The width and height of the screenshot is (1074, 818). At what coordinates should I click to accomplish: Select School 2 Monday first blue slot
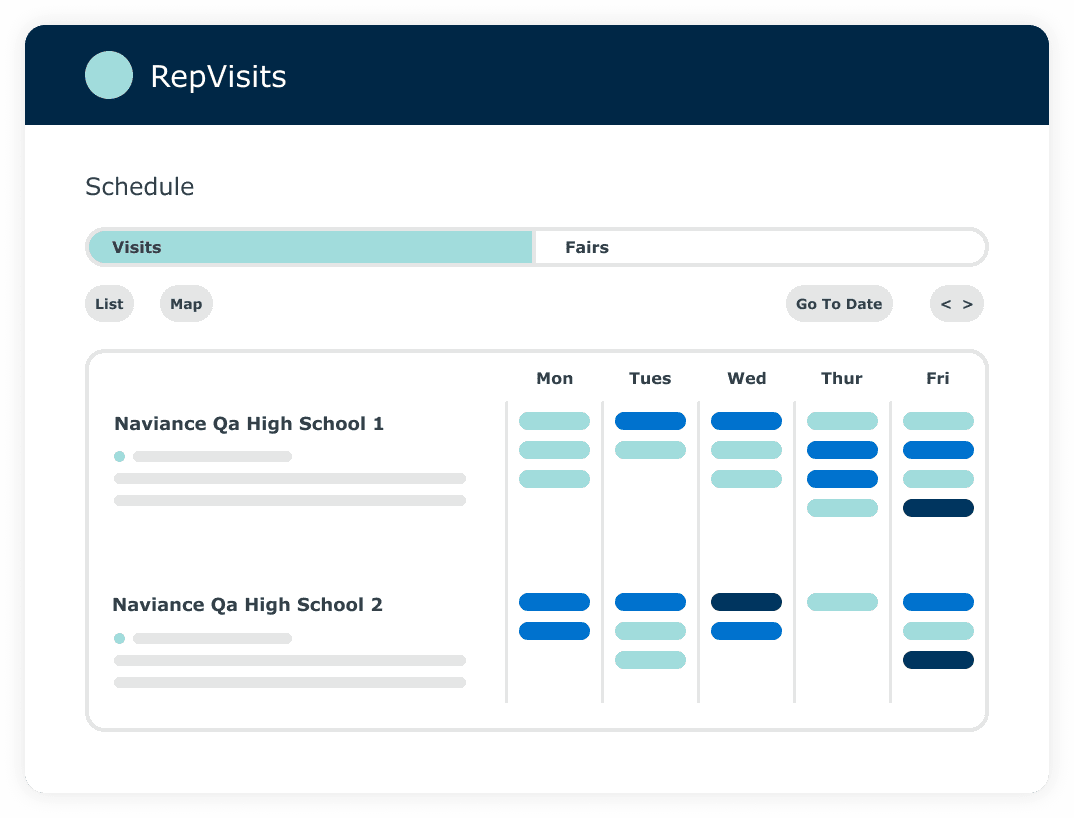point(554,602)
